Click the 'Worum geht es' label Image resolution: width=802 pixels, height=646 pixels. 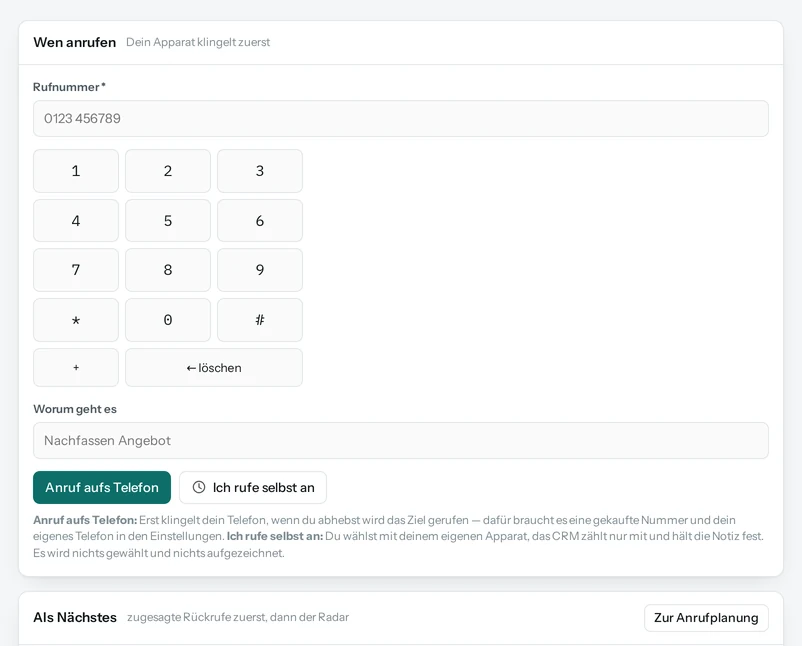click(75, 409)
